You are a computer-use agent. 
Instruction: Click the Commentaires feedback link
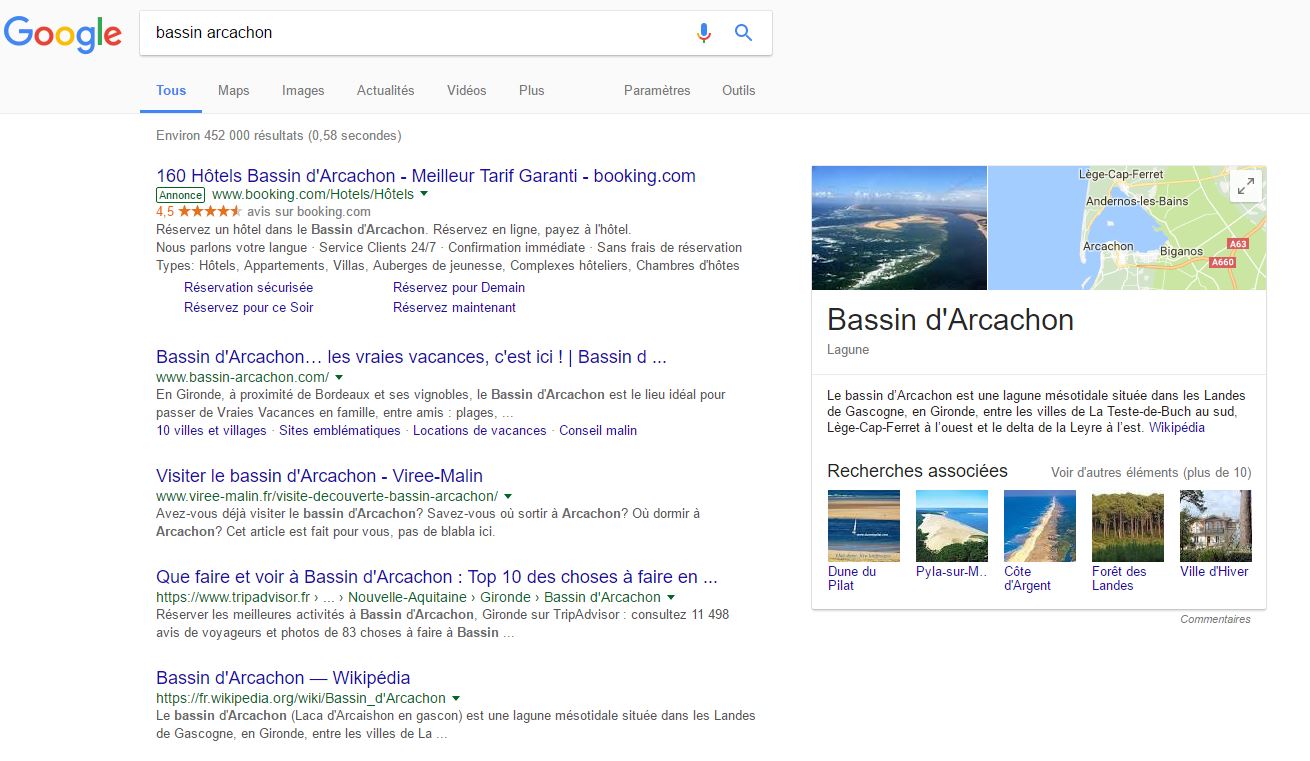(x=1215, y=619)
